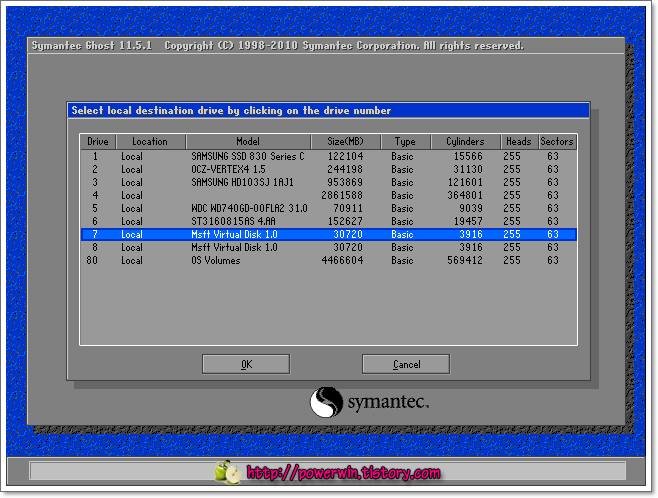Select drive 3 SAMSUNG HD103SJ row
The image size is (658, 498).
click(x=329, y=183)
